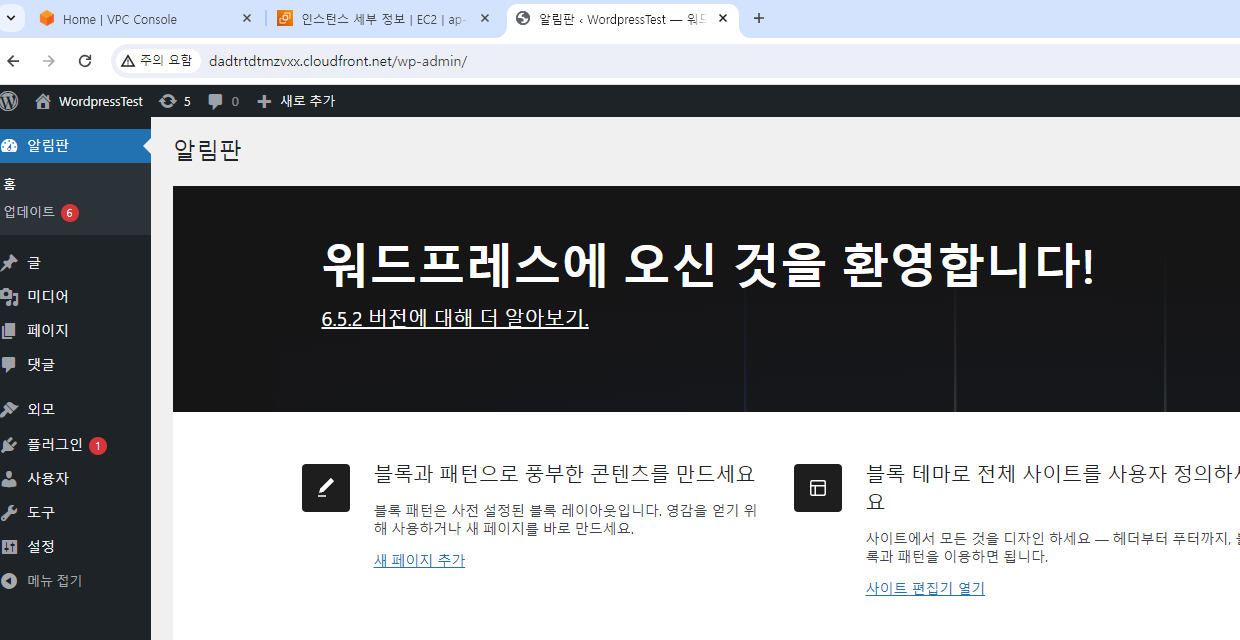
Task: Open the 도구 tools menu
Action: point(41,513)
